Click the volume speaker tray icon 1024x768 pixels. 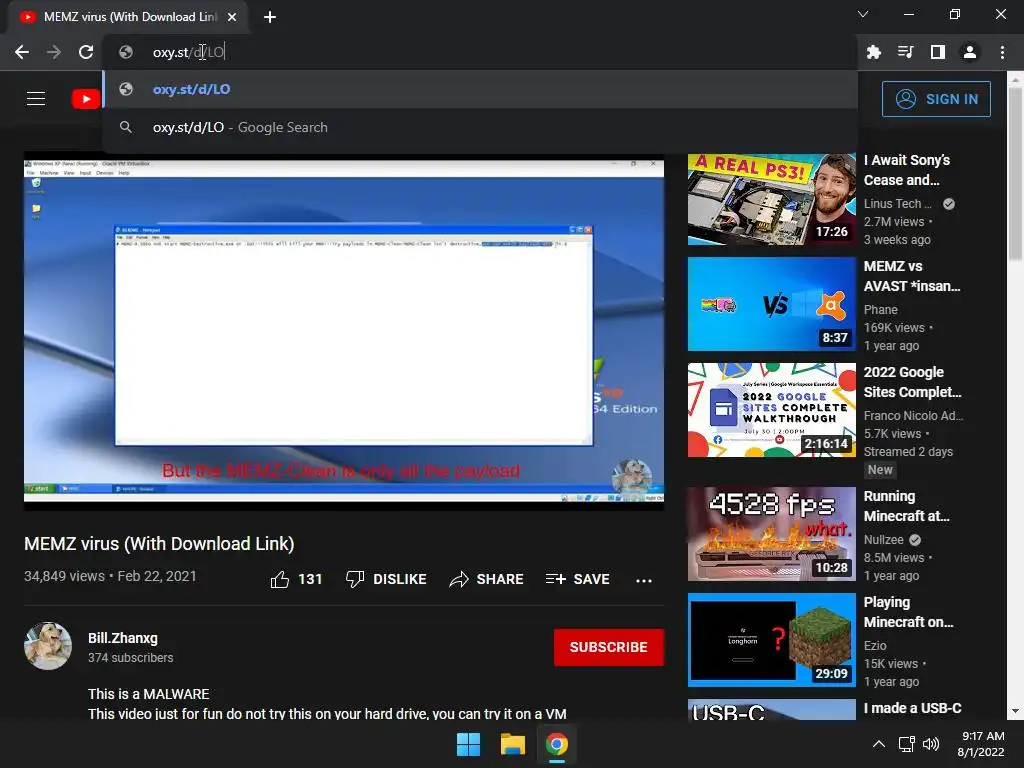point(931,744)
